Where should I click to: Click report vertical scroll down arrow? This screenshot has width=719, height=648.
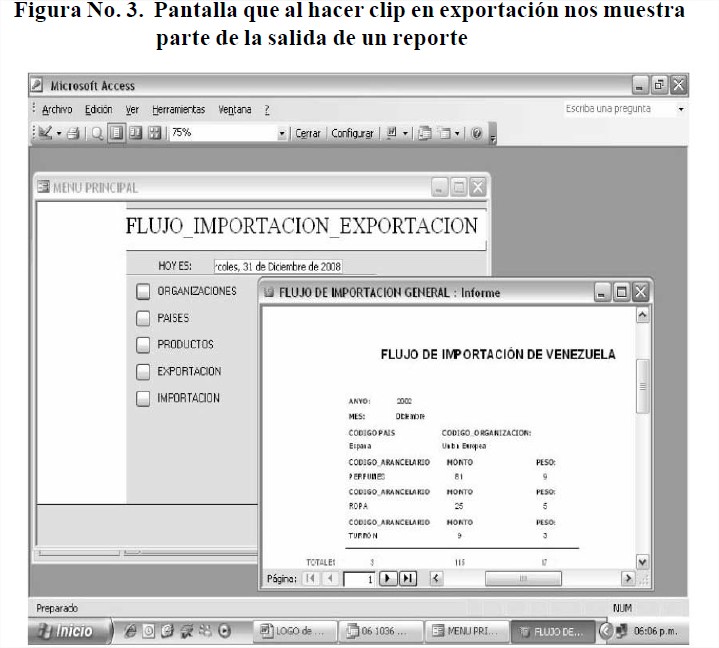[642, 561]
